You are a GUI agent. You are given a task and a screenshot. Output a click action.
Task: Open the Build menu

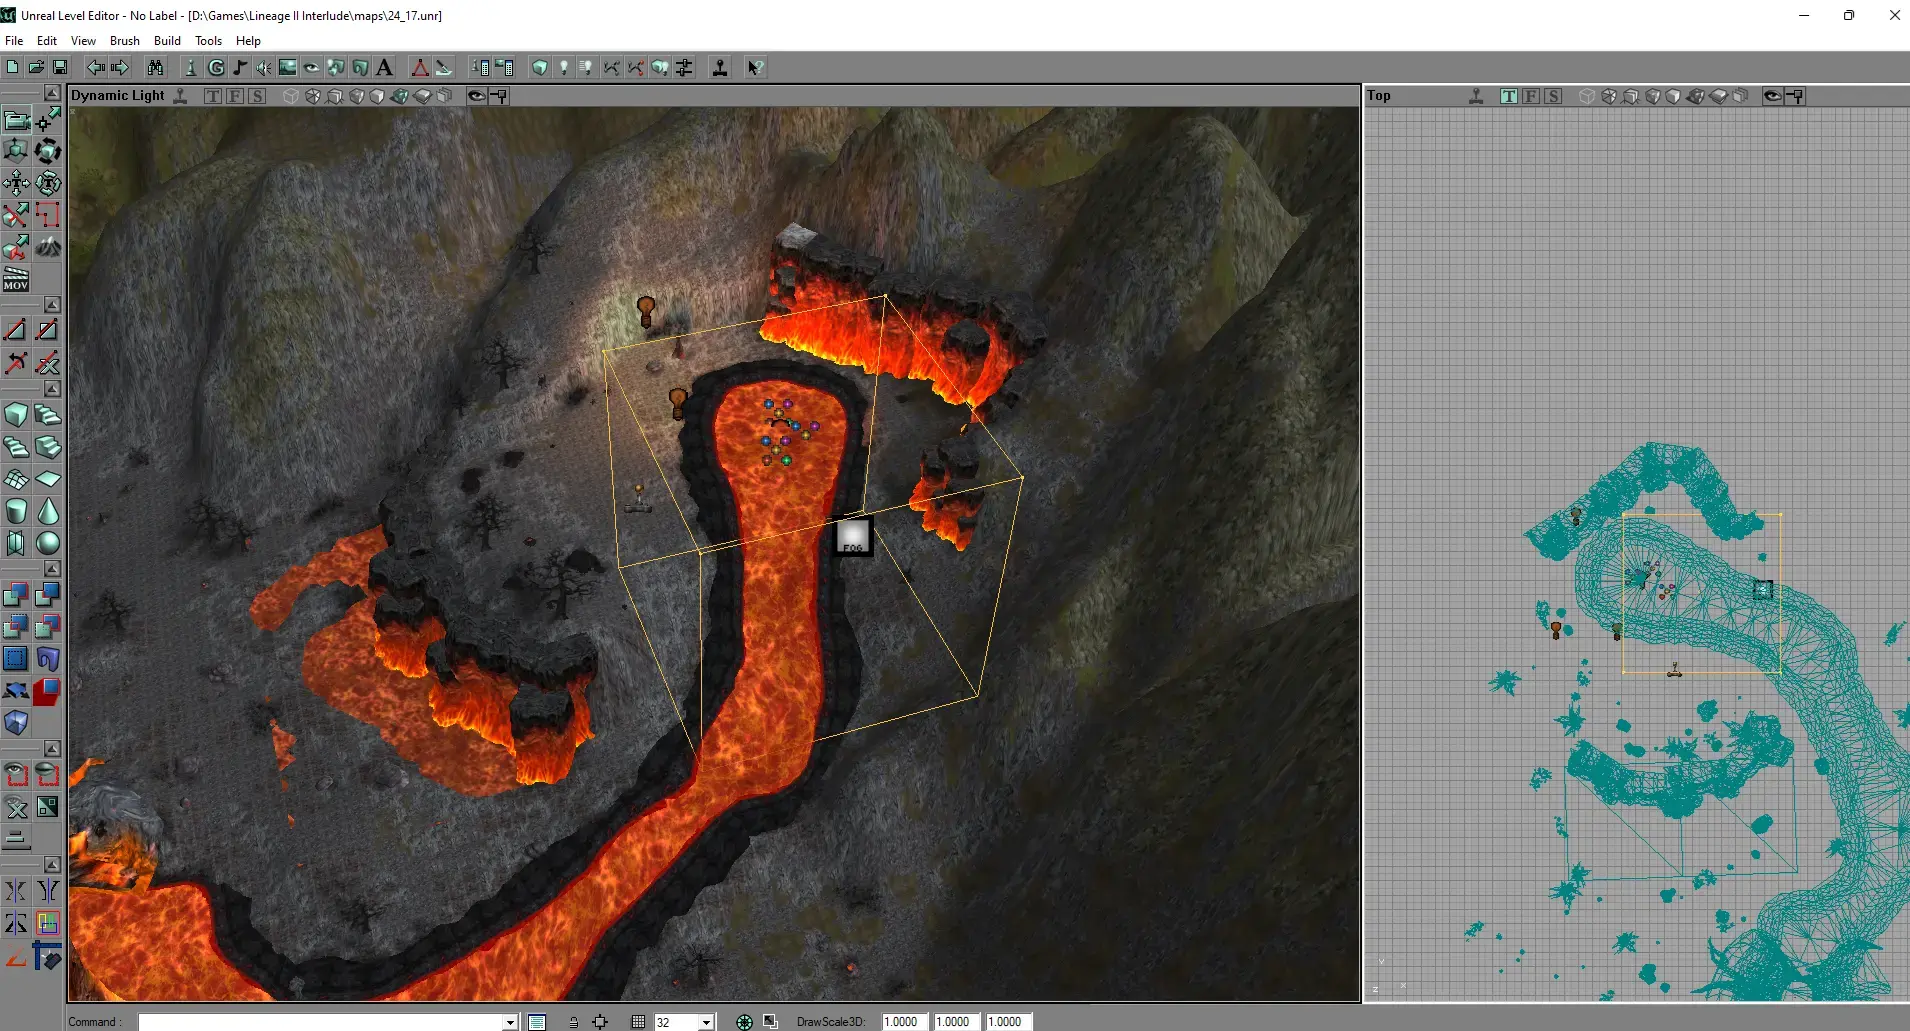click(x=167, y=41)
